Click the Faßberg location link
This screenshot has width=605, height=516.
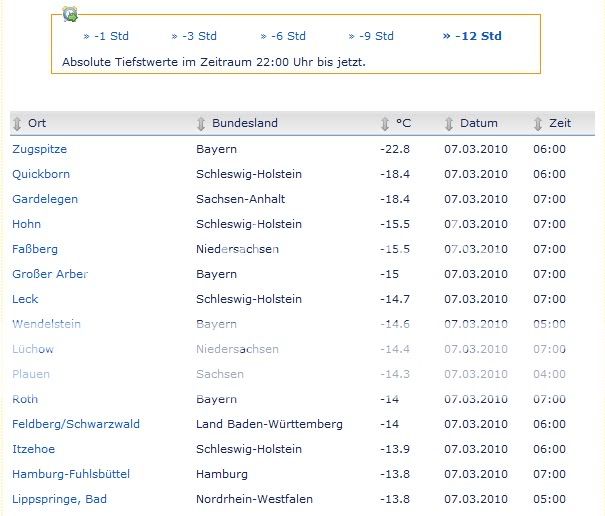34,249
